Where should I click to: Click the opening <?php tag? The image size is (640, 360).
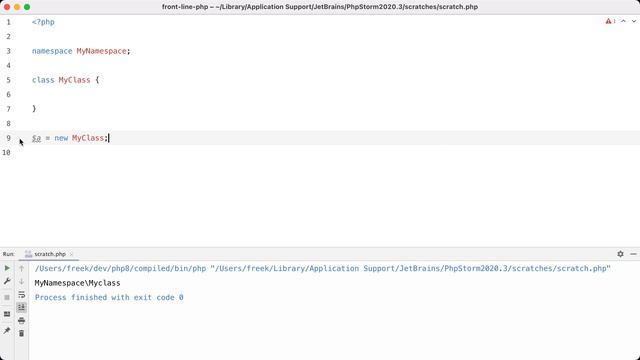click(x=43, y=22)
